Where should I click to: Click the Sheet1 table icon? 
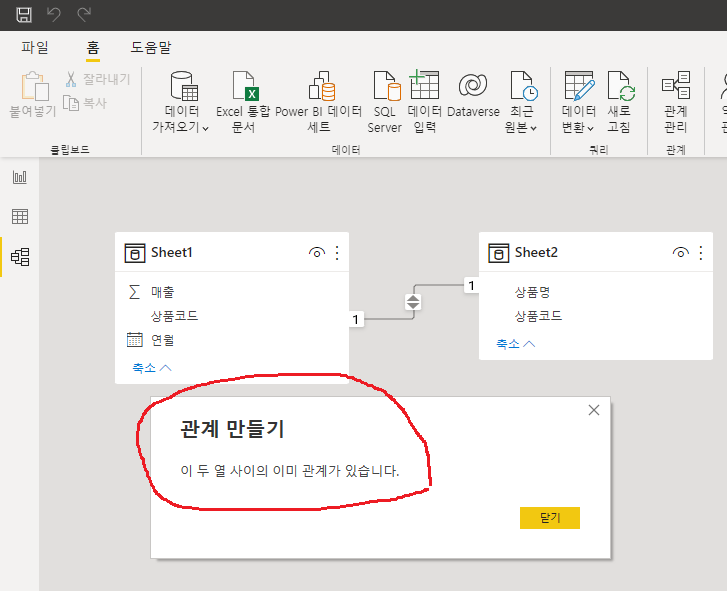coord(135,253)
